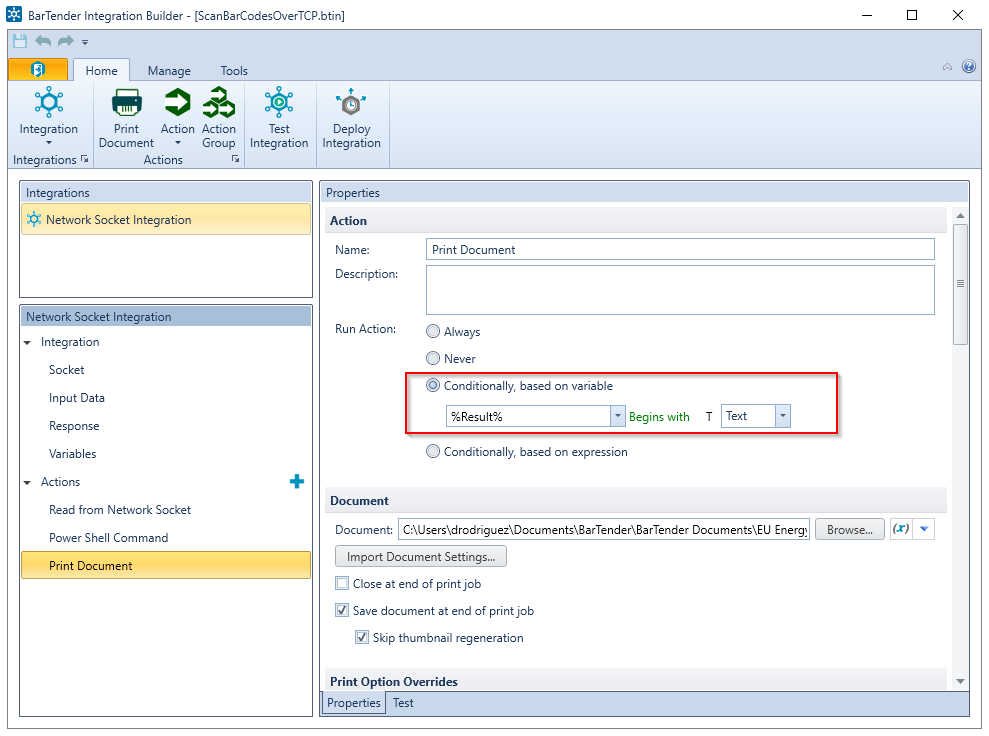Screen dimensions: 989x736
Task: Collapse the Integration tree node
Action: pos(27,342)
